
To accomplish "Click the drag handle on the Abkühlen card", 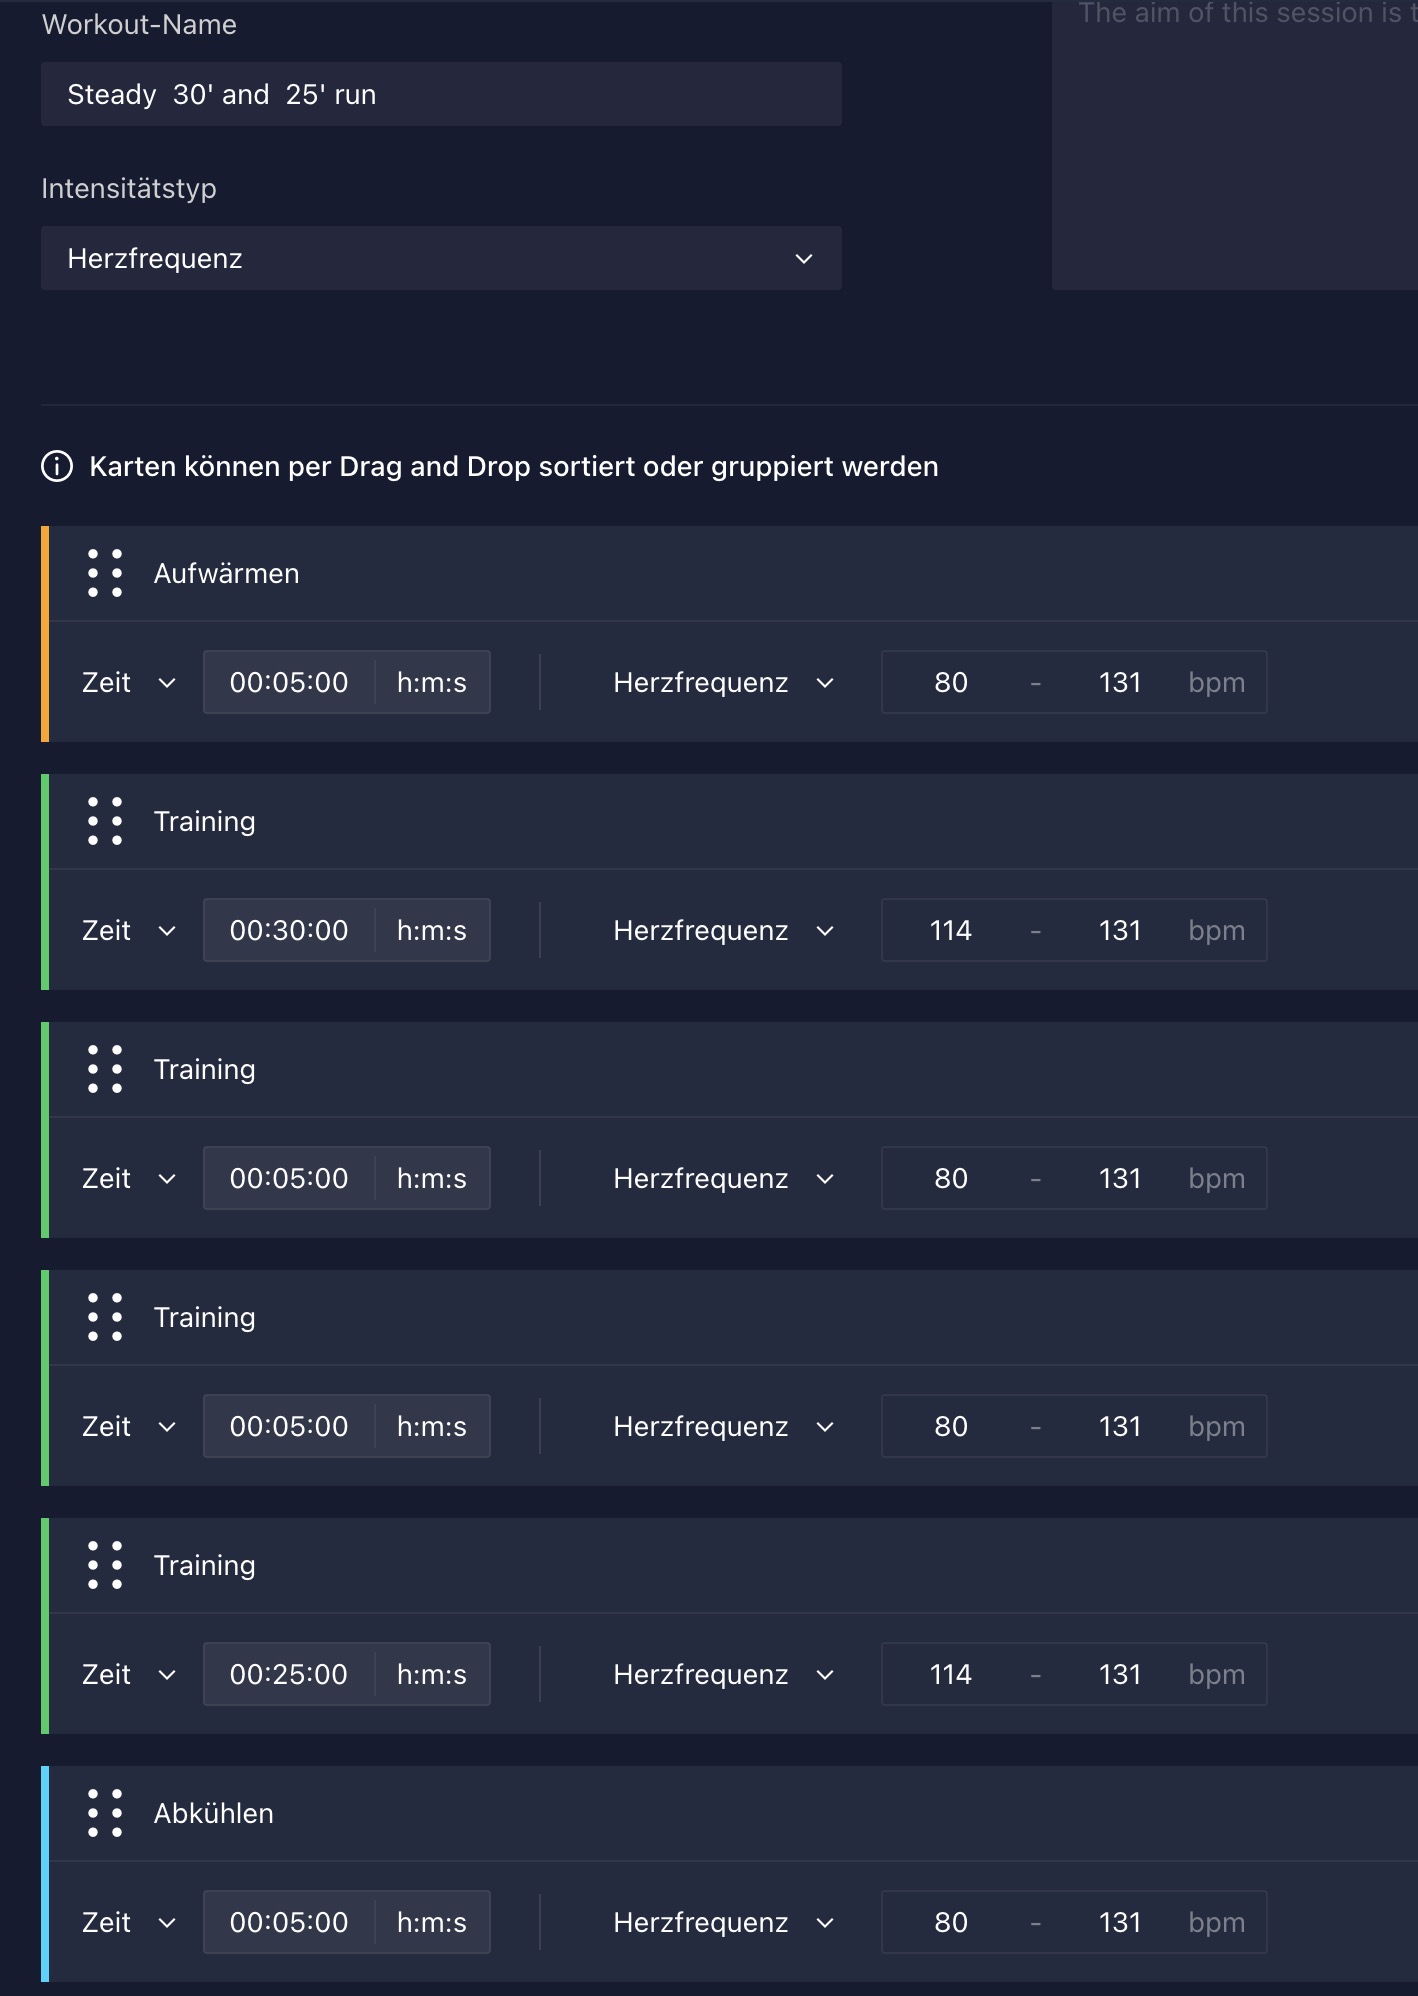I will tap(104, 1813).
